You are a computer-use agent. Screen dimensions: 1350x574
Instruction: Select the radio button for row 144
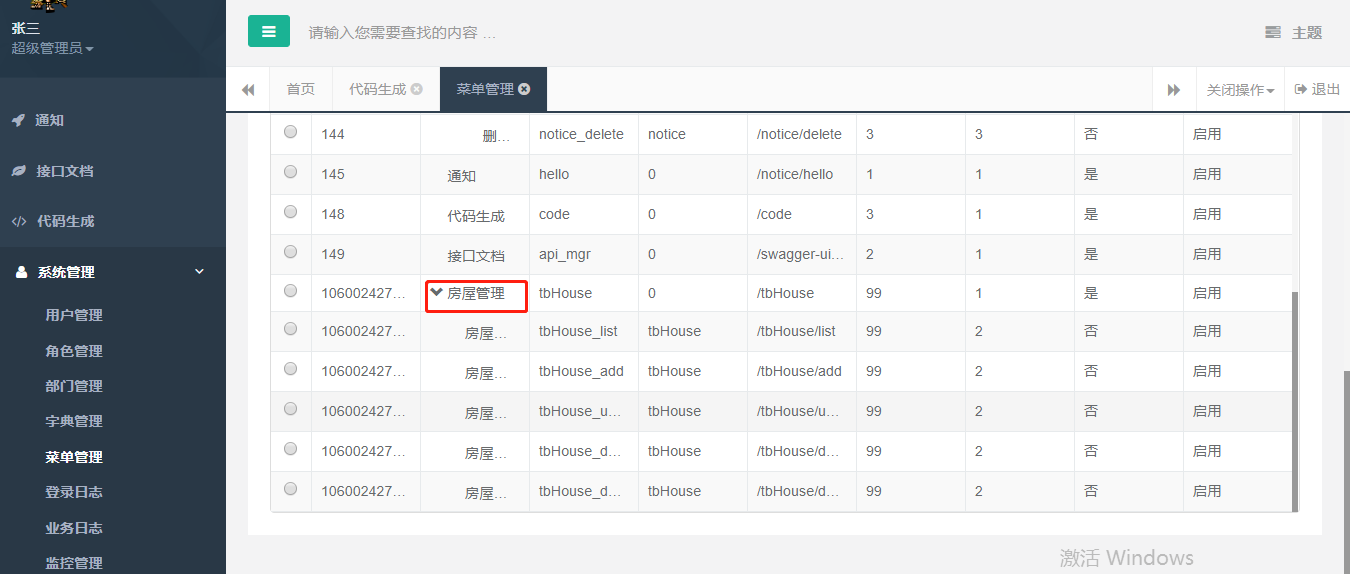point(291,132)
